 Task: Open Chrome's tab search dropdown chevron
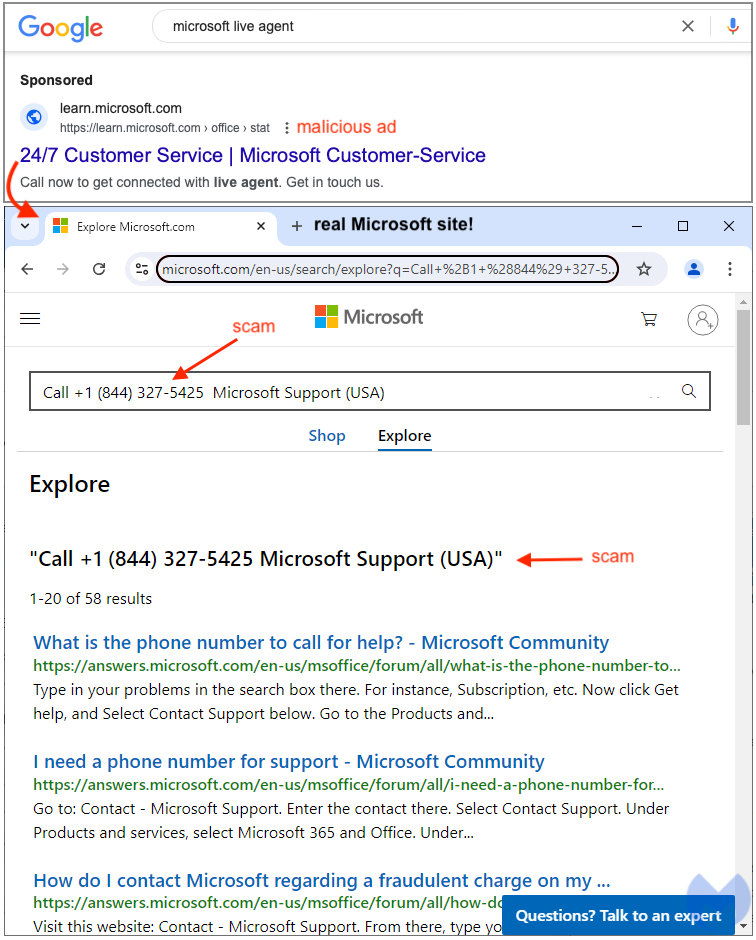[x=25, y=226]
